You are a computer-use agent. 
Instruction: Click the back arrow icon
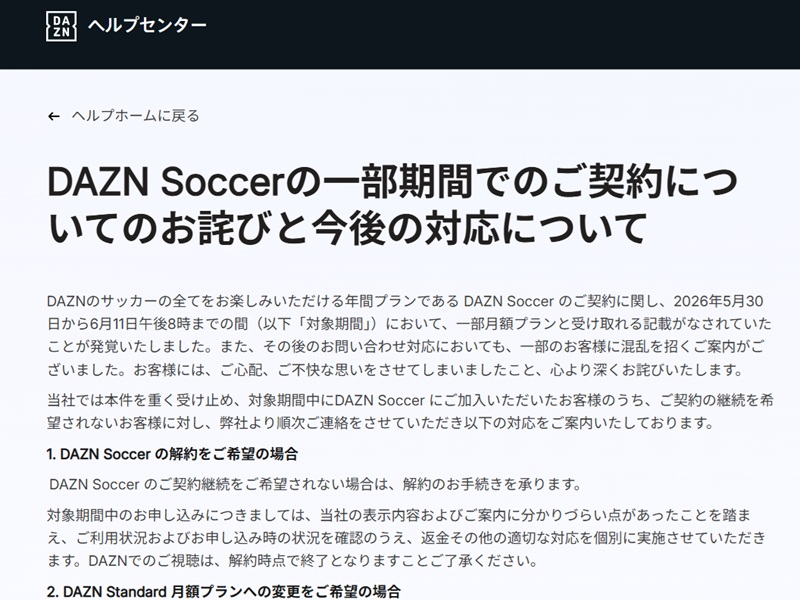(54, 116)
